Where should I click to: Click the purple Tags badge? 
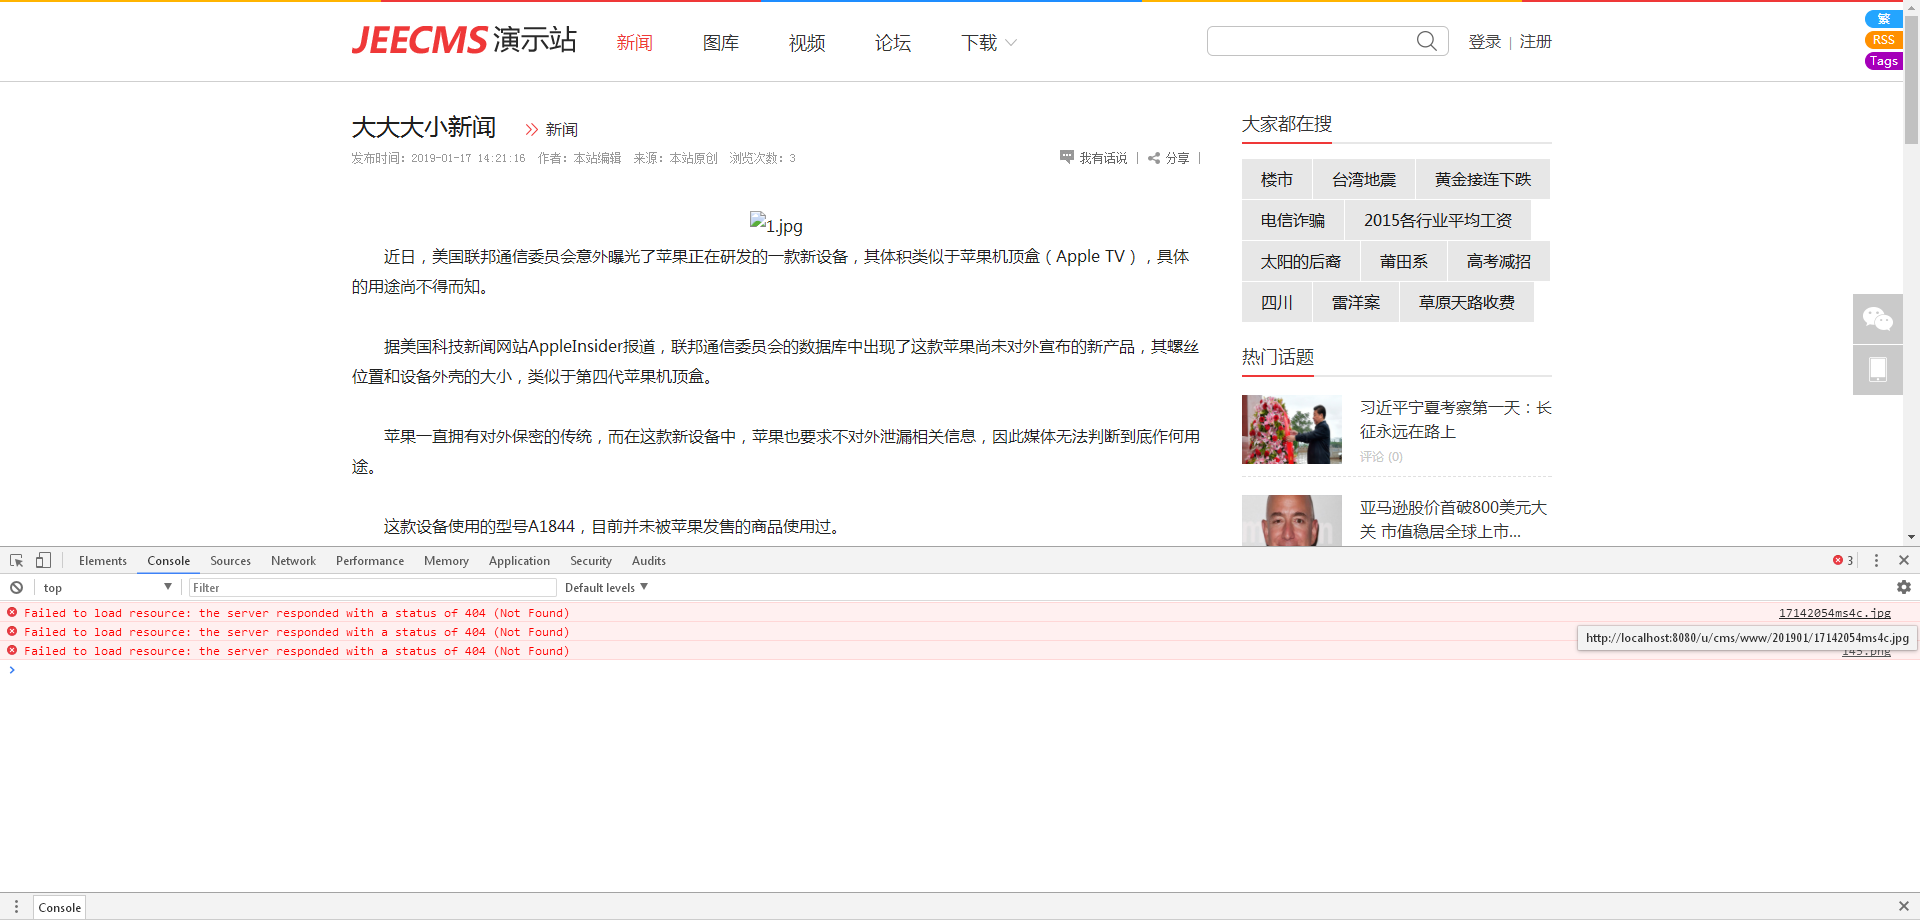pyautogui.click(x=1883, y=61)
